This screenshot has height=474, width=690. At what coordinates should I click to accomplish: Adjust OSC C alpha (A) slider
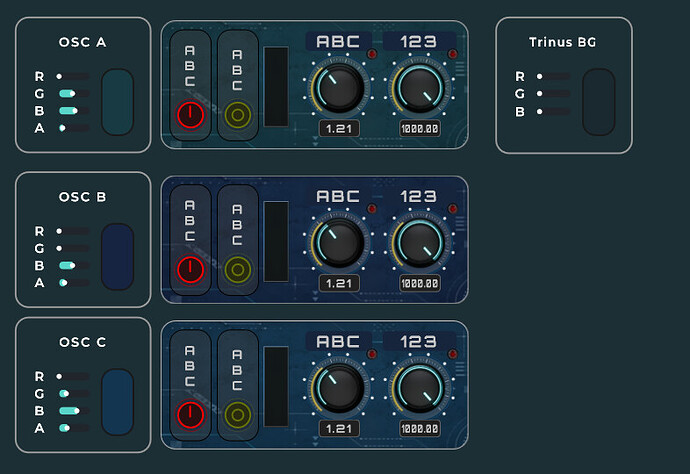pos(73,428)
